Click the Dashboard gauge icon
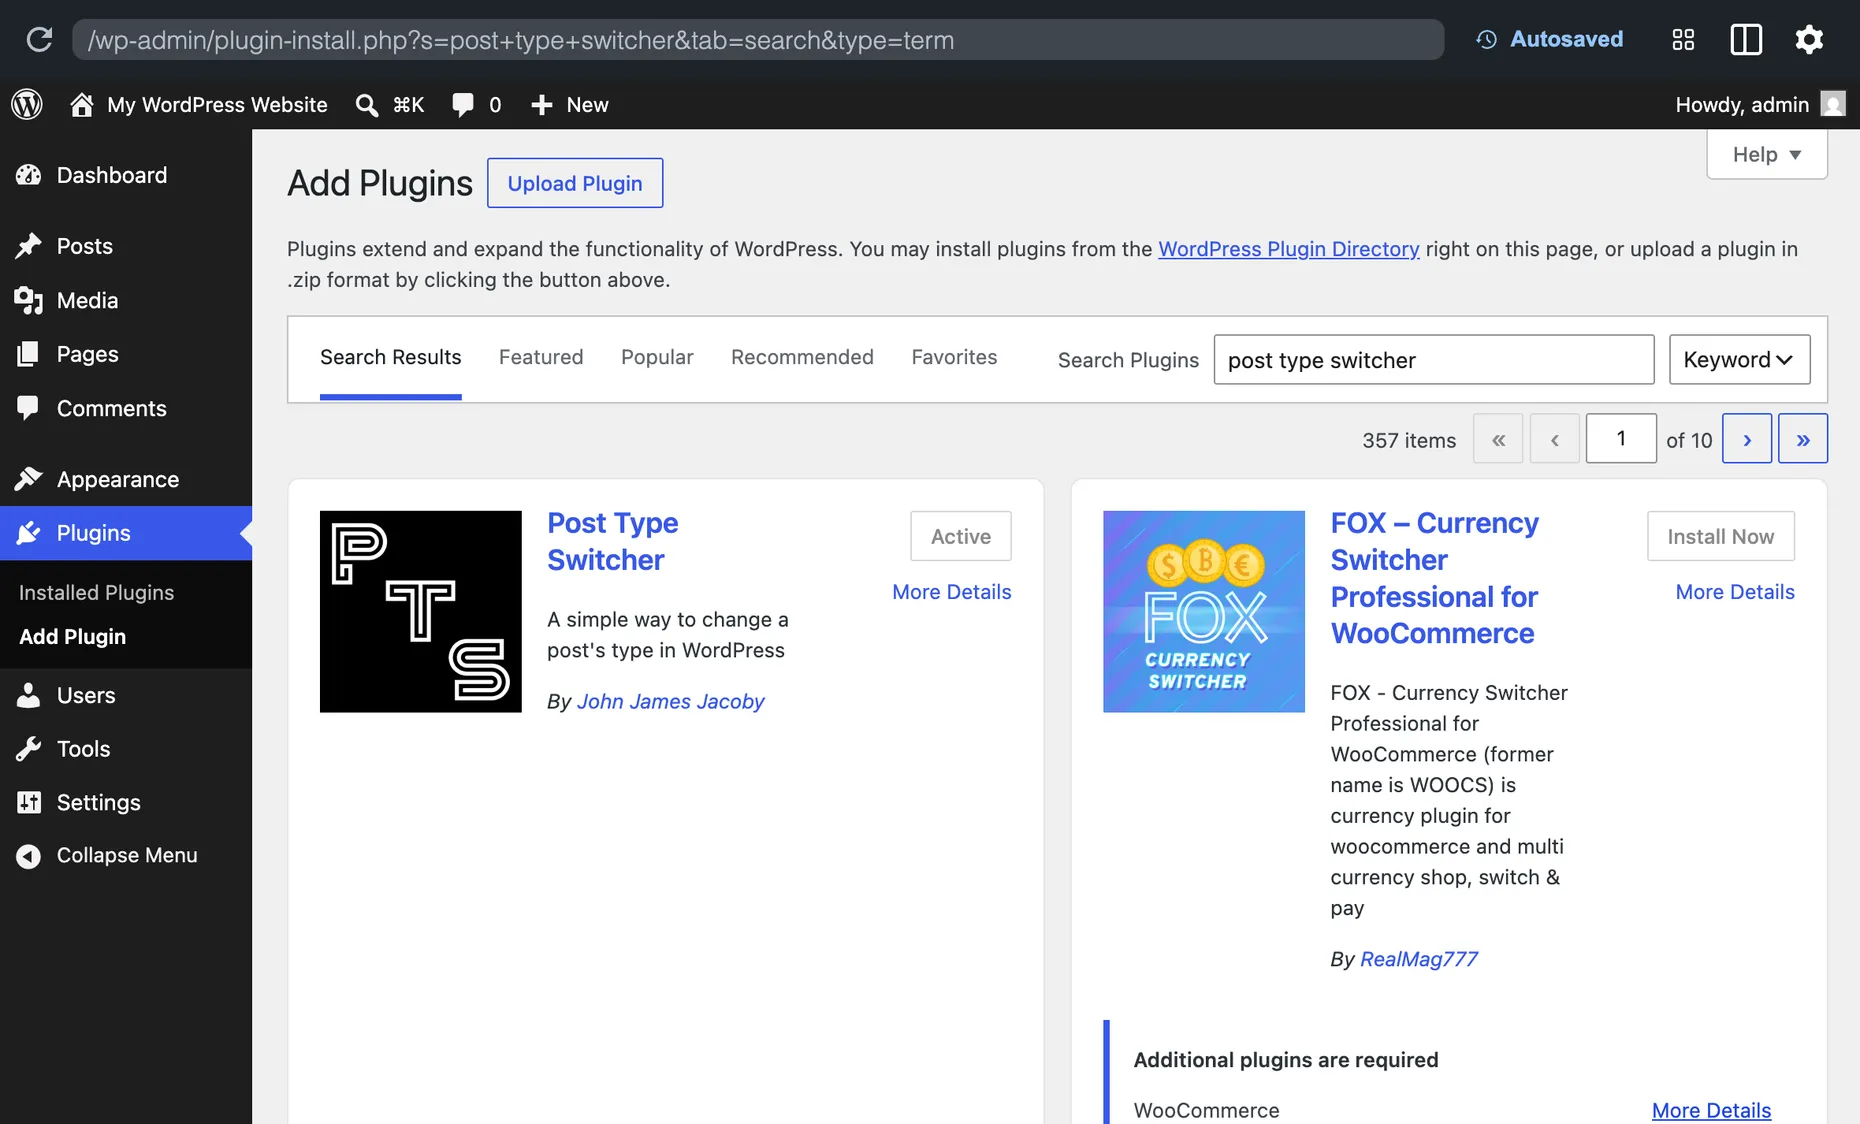Viewport: 1860px width, 1124px height. point(28,175)
